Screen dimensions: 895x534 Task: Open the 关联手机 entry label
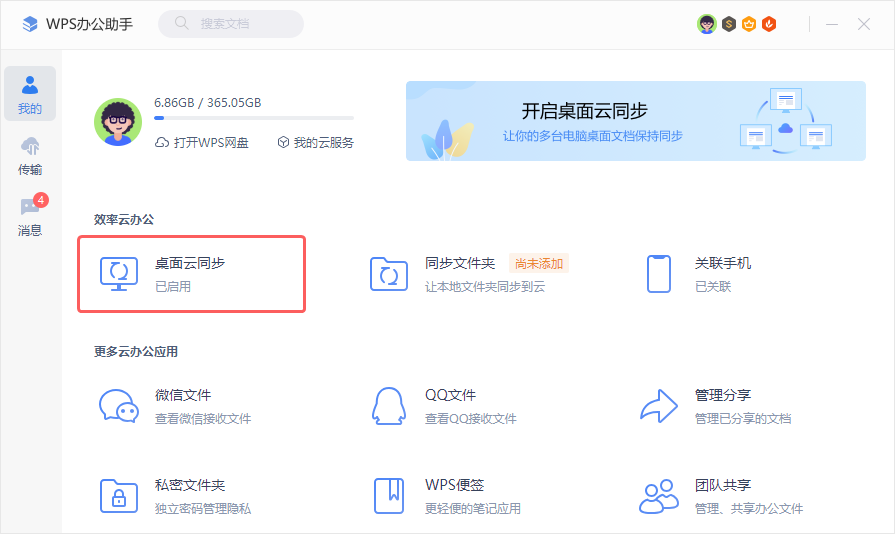click(x=723, y=263)
